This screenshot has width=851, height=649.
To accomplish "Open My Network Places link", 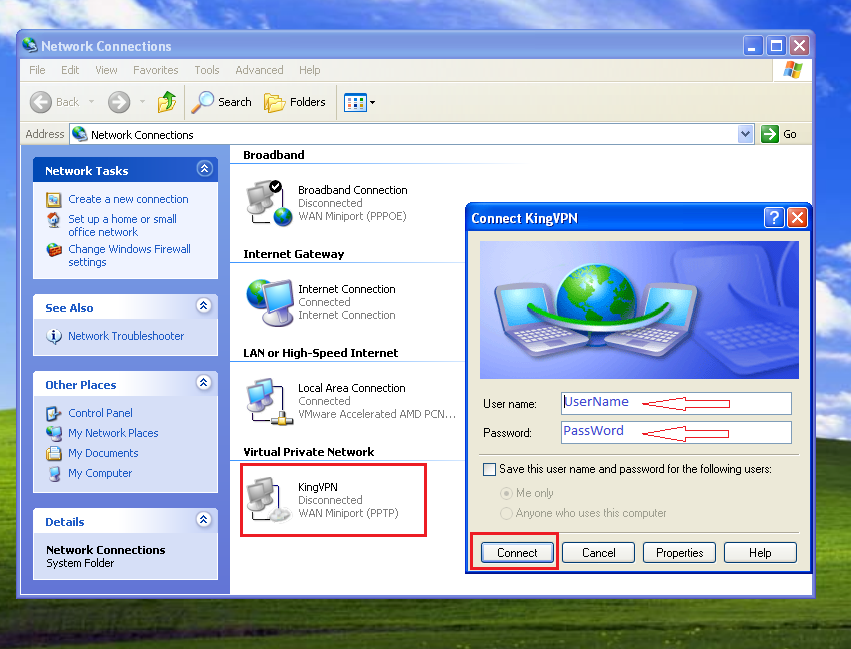I will (x=113, y=433).
